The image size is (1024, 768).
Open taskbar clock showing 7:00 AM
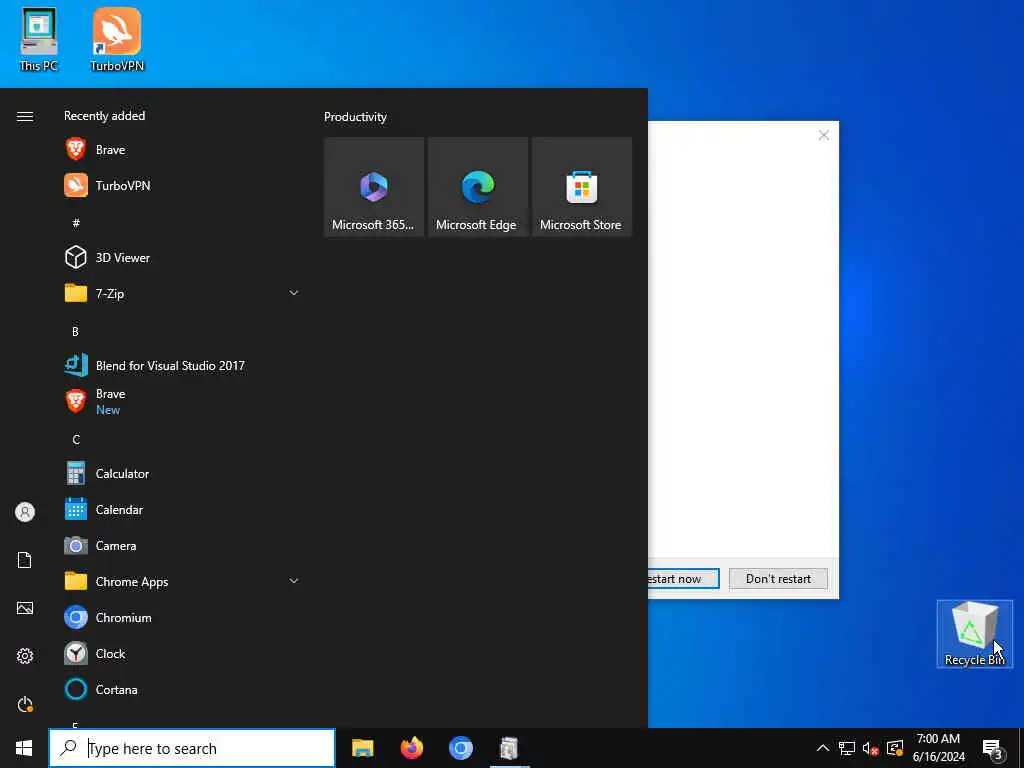click(938, 748)
